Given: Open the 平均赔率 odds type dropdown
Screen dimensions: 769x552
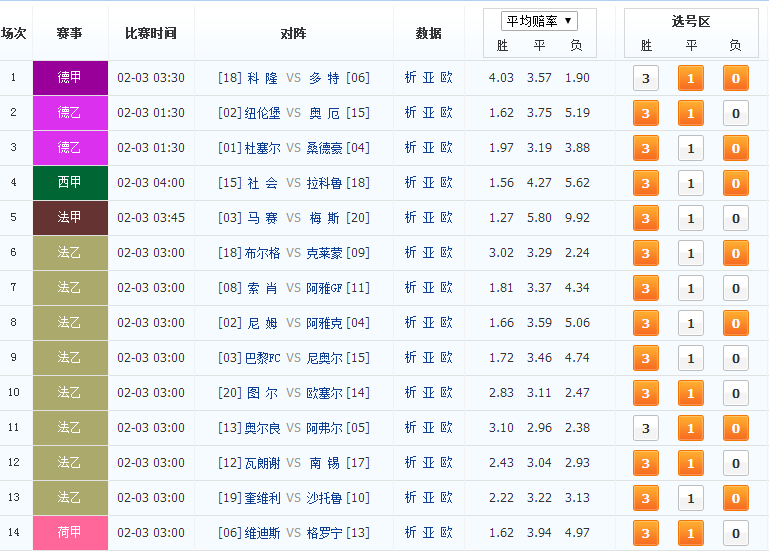Looking at the screenshot, I should [x=539, y=21].
